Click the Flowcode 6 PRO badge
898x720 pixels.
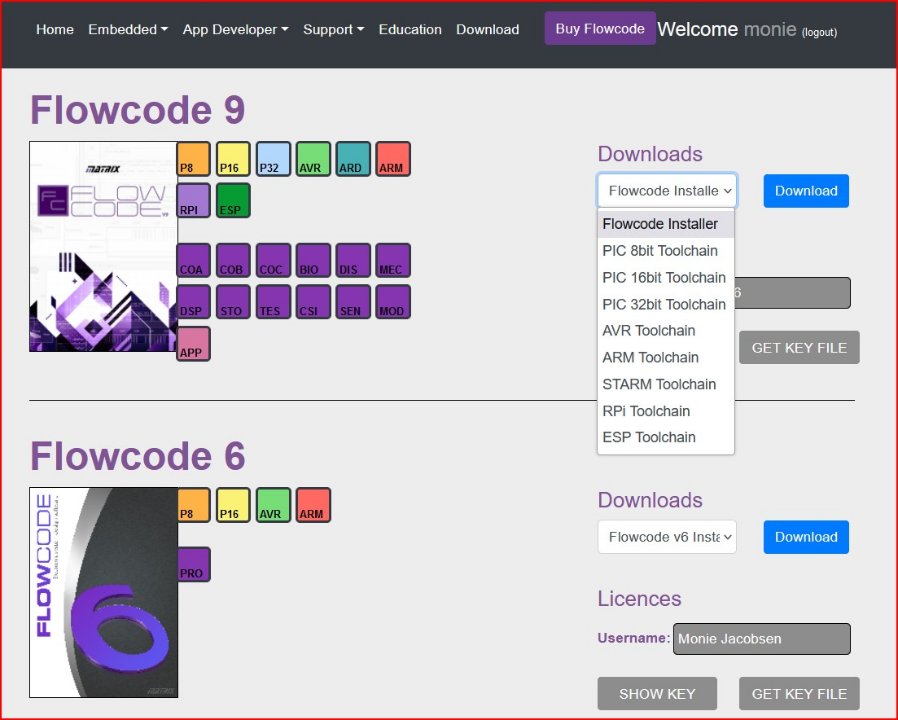click(194, 564)
